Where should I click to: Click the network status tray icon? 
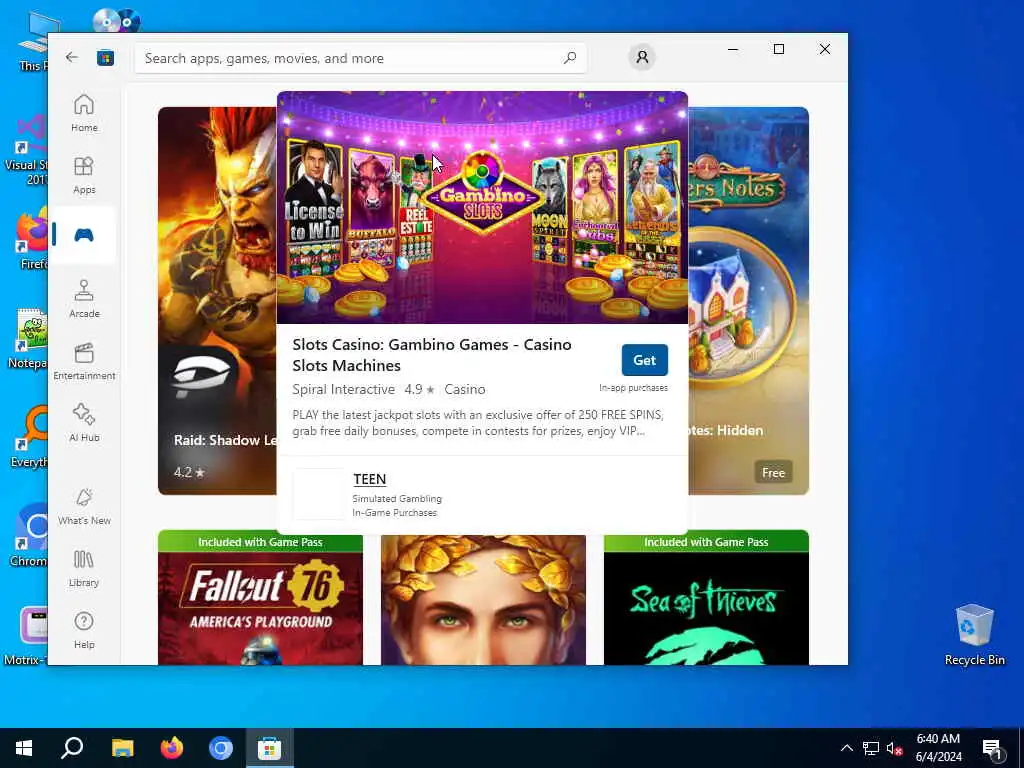tap(871, 748)
